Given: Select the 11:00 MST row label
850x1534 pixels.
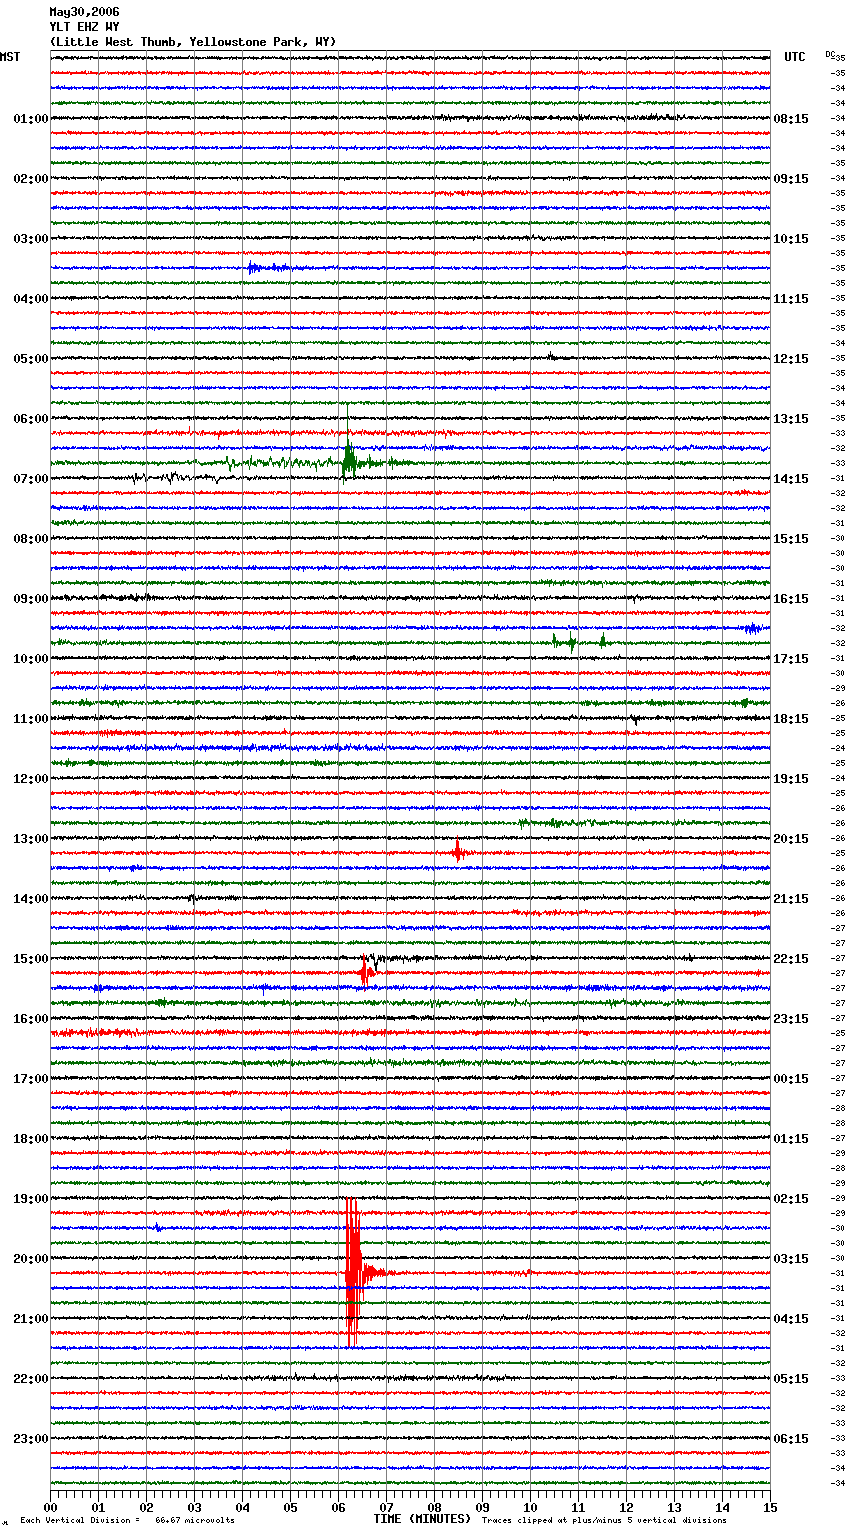Looking at the screenshot, I should 30,719.
